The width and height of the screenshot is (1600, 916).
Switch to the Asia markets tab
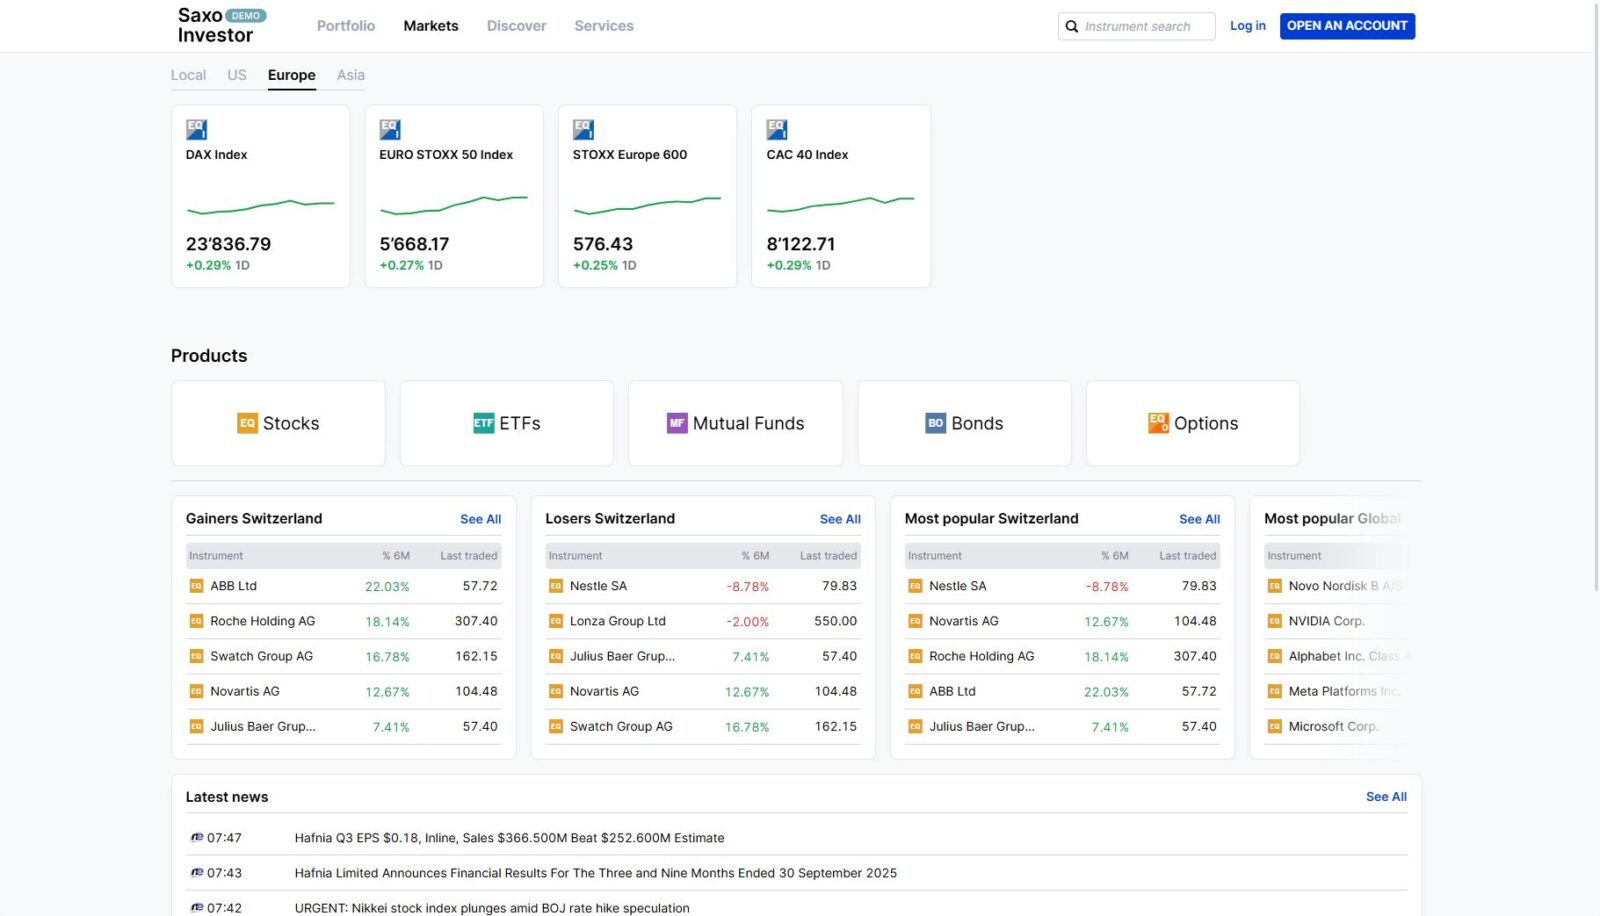350,75
